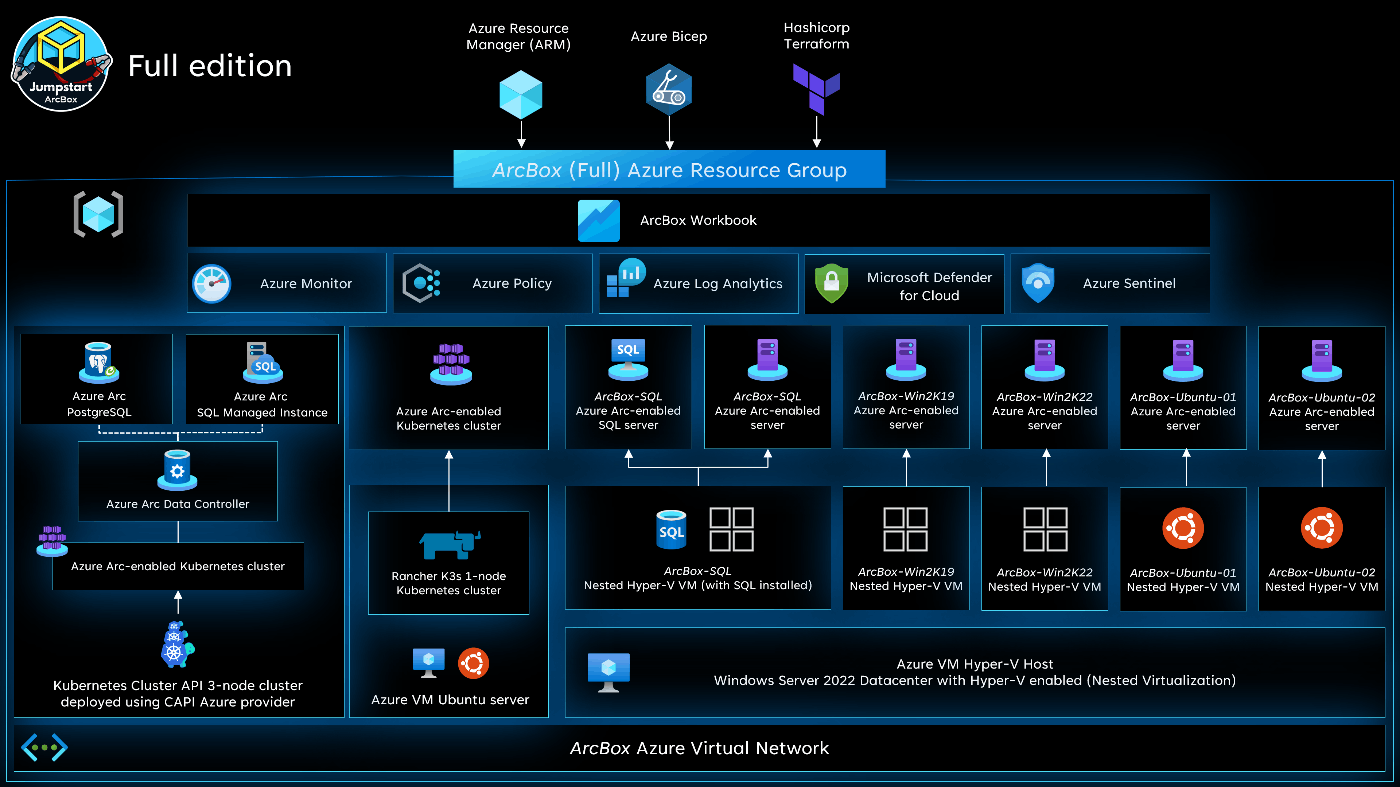1400x787 pixels.
Task: Click the Azure Bicep label
Action: click(x=669, y=37)
